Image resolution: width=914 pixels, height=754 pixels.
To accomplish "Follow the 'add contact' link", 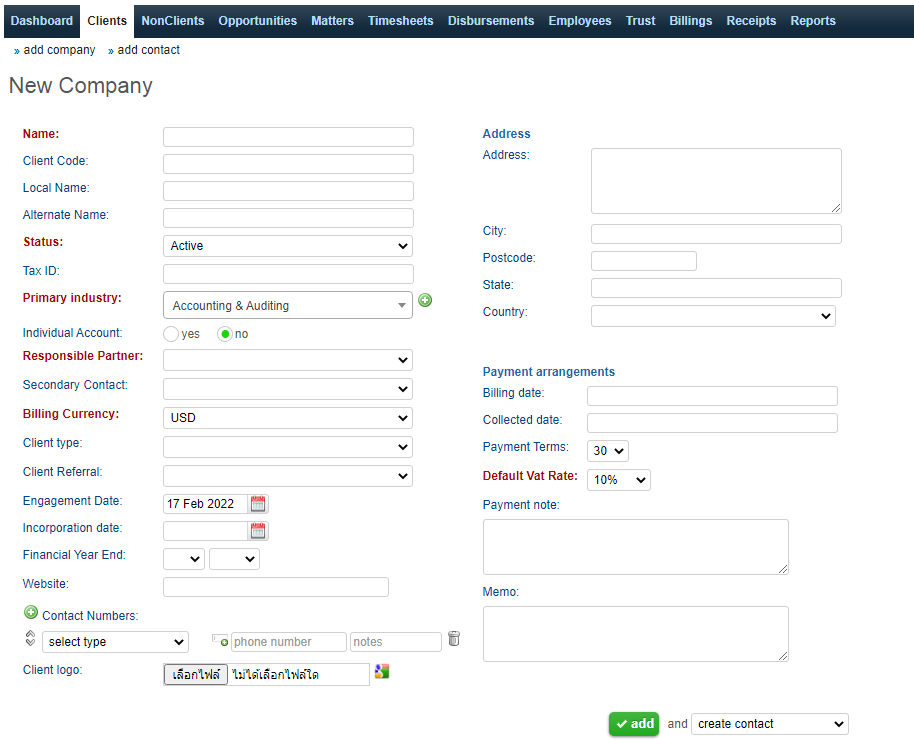I will pos(148,50).
